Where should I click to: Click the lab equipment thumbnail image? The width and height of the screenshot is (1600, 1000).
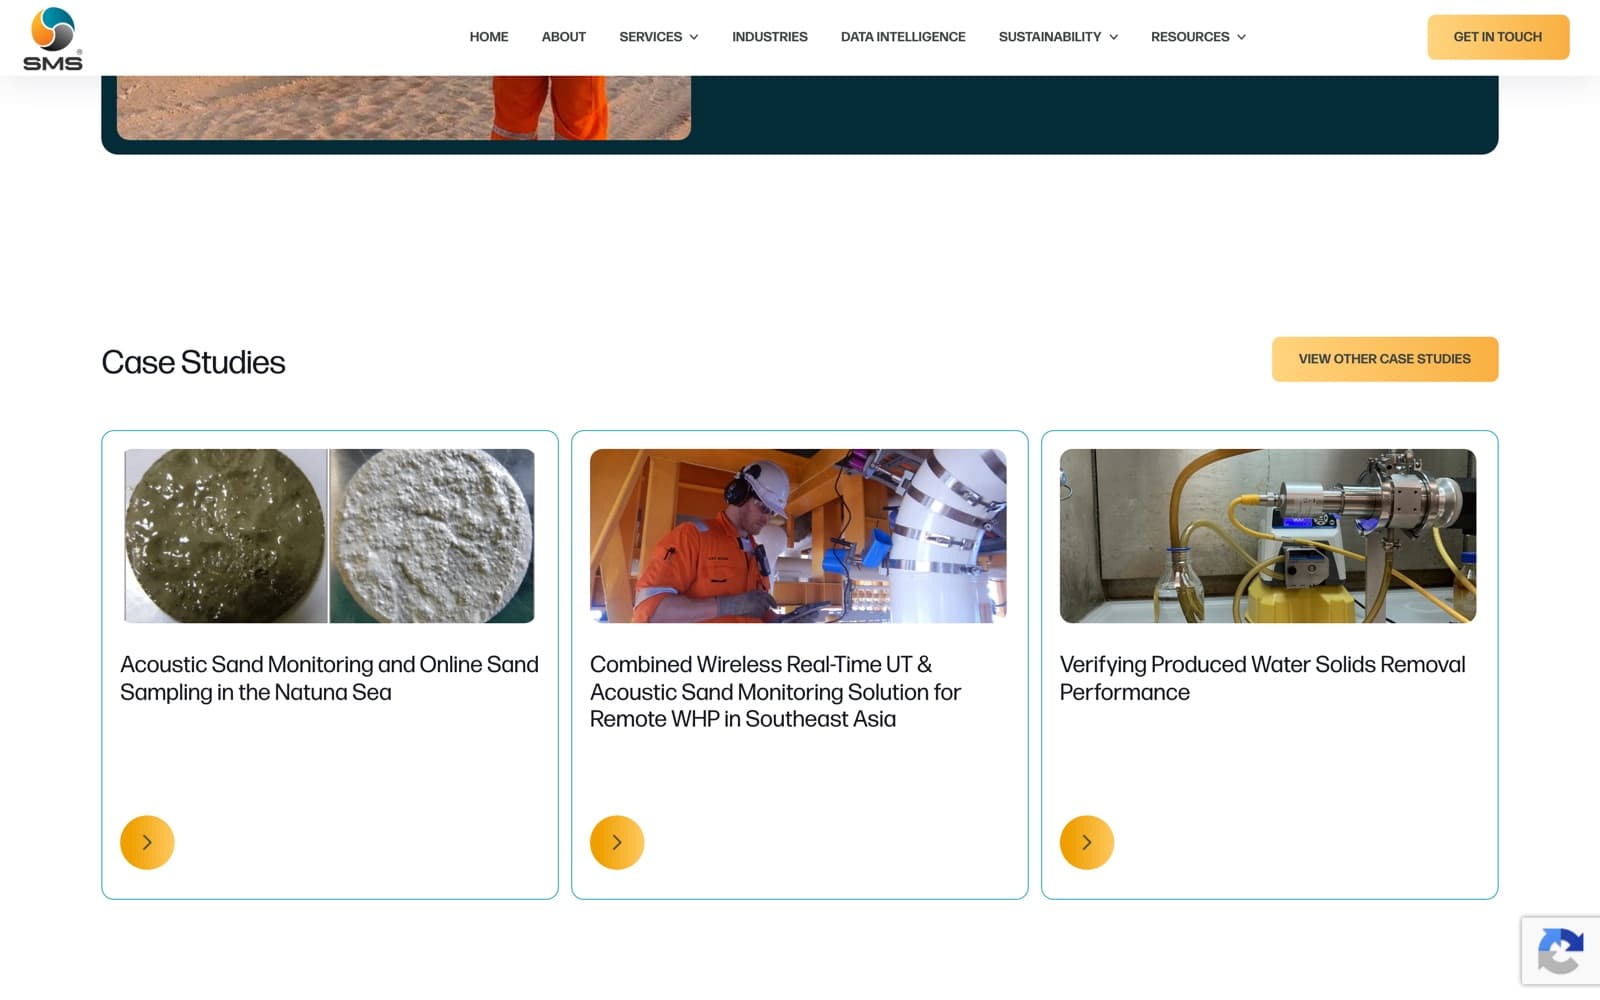coord(1268,536)
